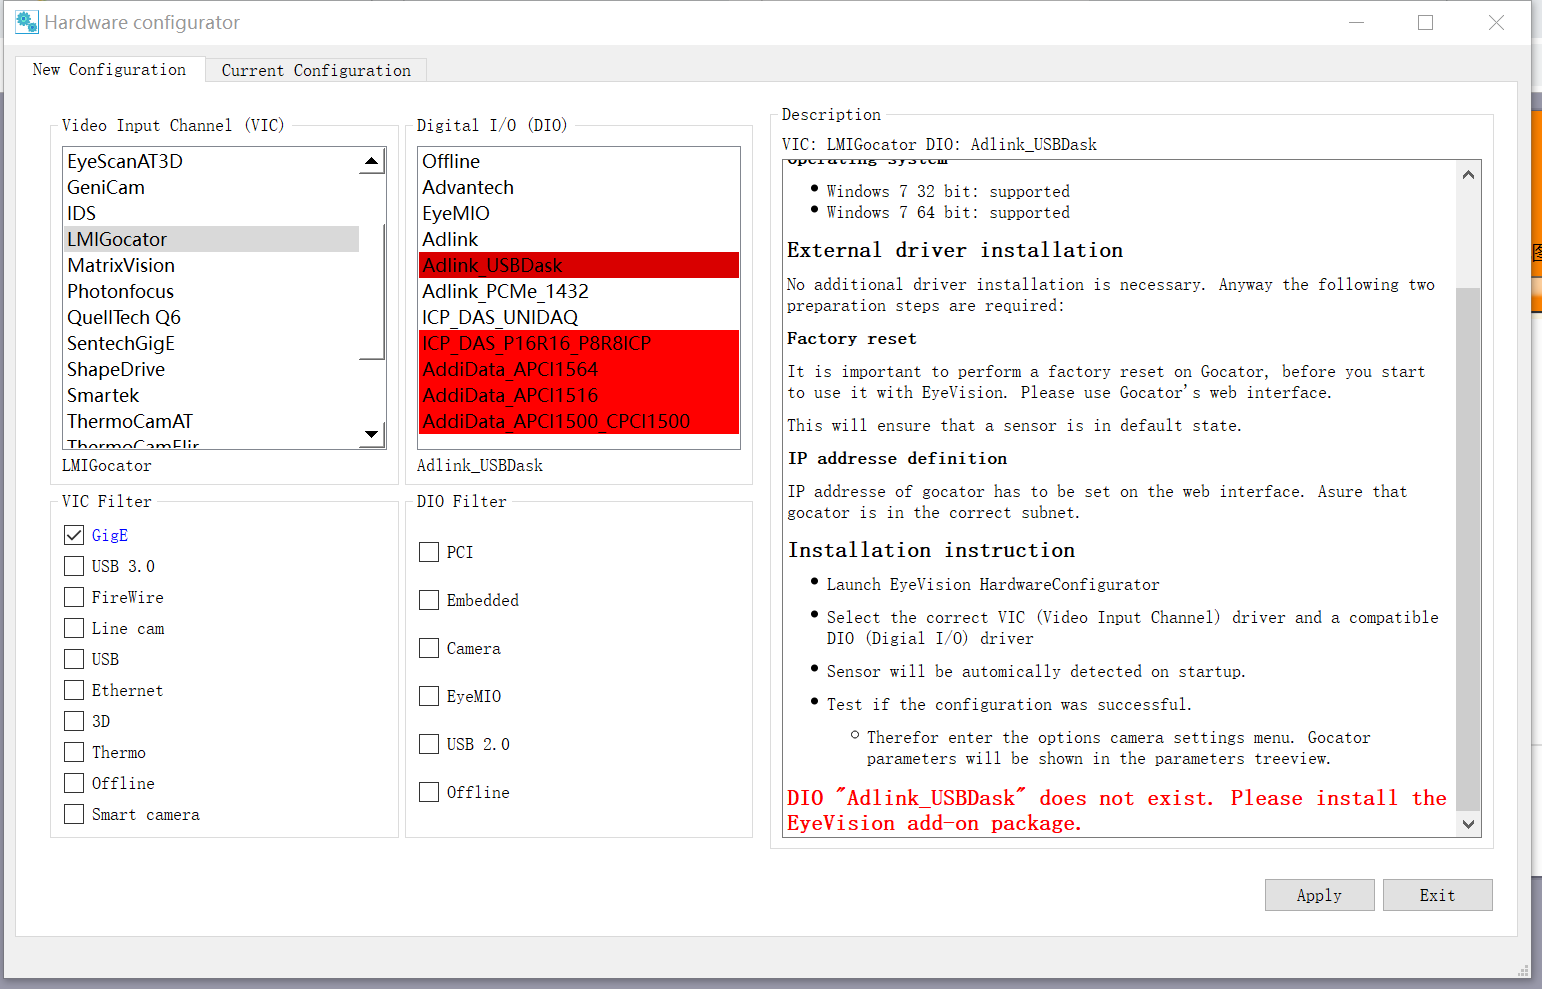The height and width of the screenshot is (989, 1542).
Task: Click the VIC list scroll down arrow
Action: click(x=372, y=434)
